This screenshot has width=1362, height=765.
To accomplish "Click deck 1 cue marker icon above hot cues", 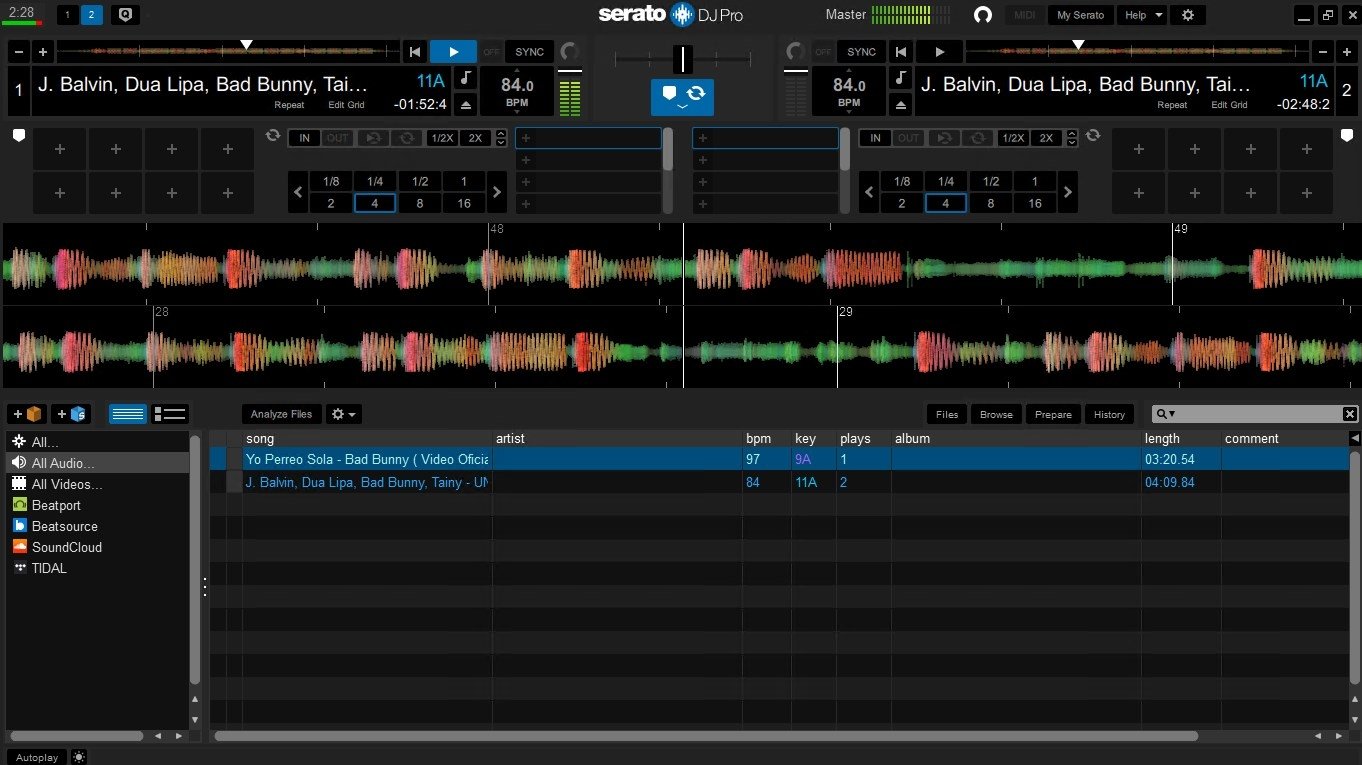I will coord(18,136).
